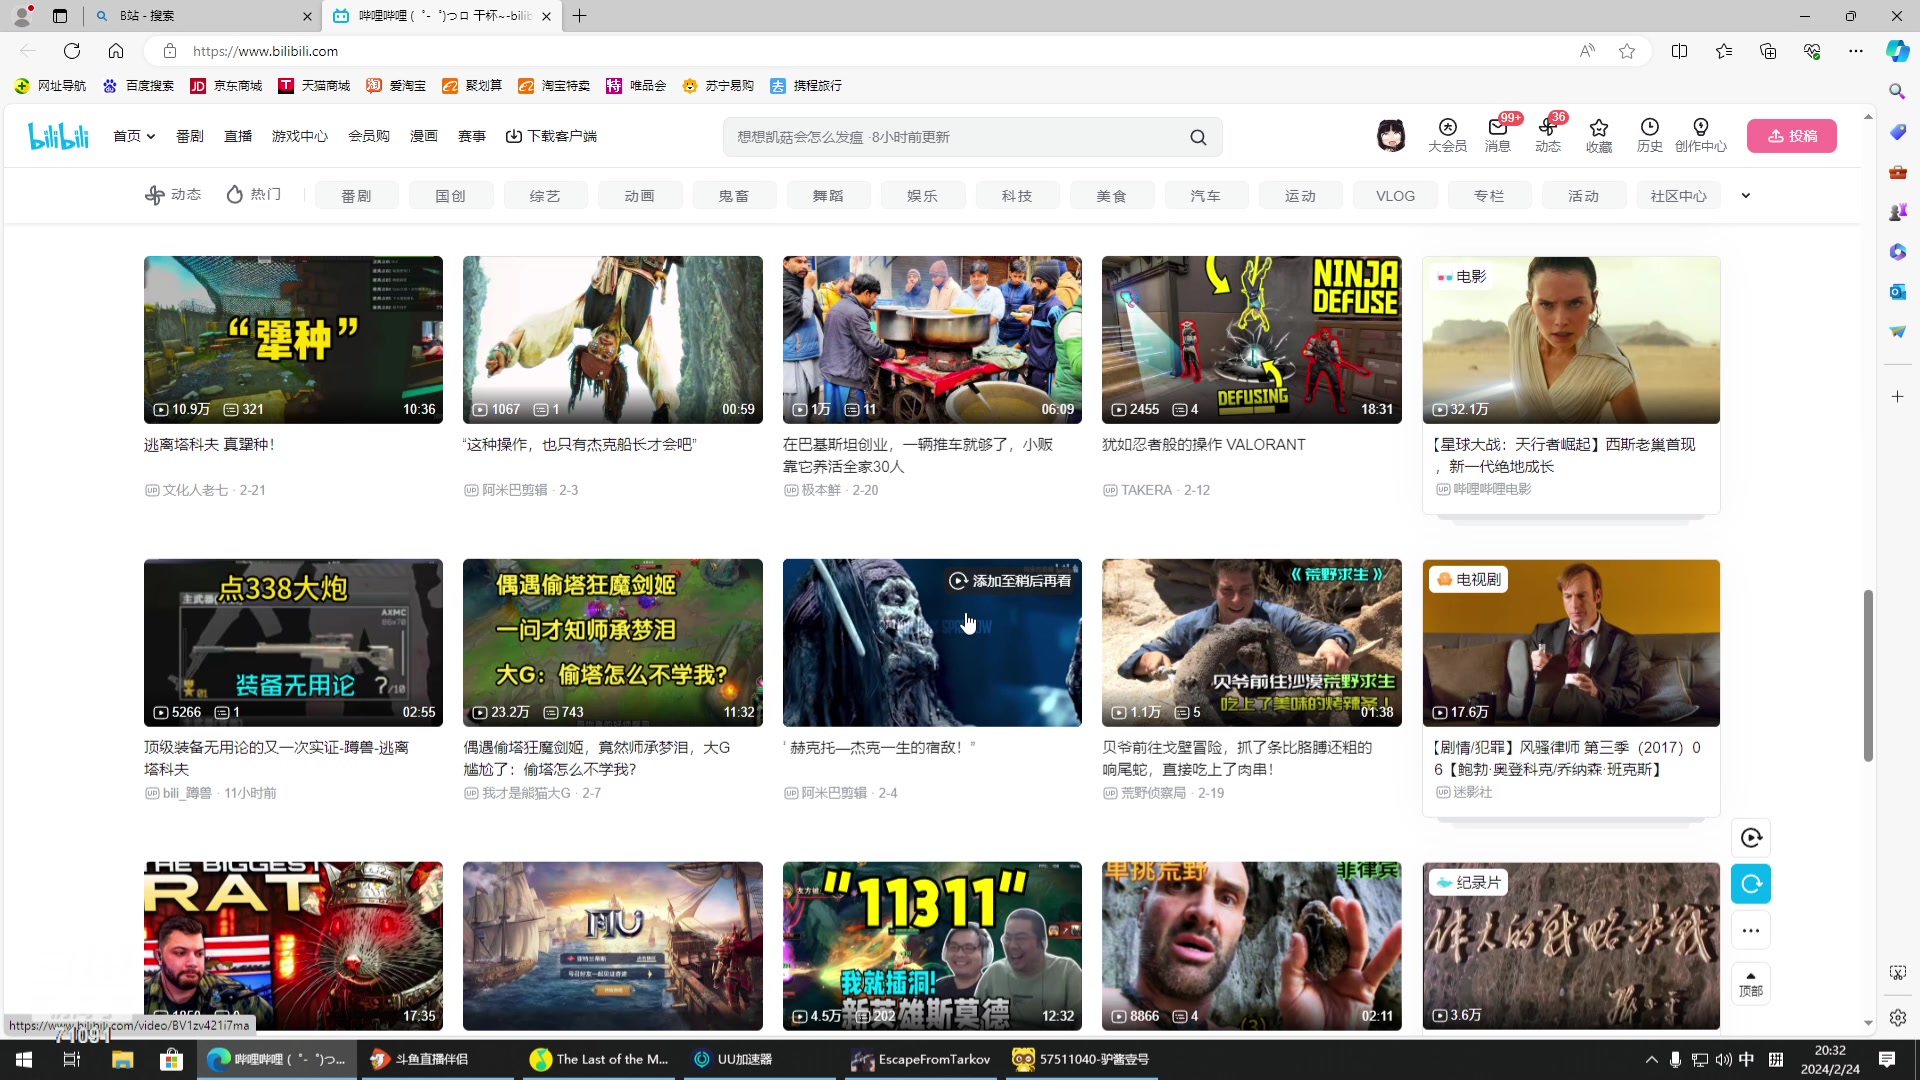Image resolution: width=1920 pixels, height=1080 pixels.
Task: Click the page vertical scrollbar
Action: 1867,675
